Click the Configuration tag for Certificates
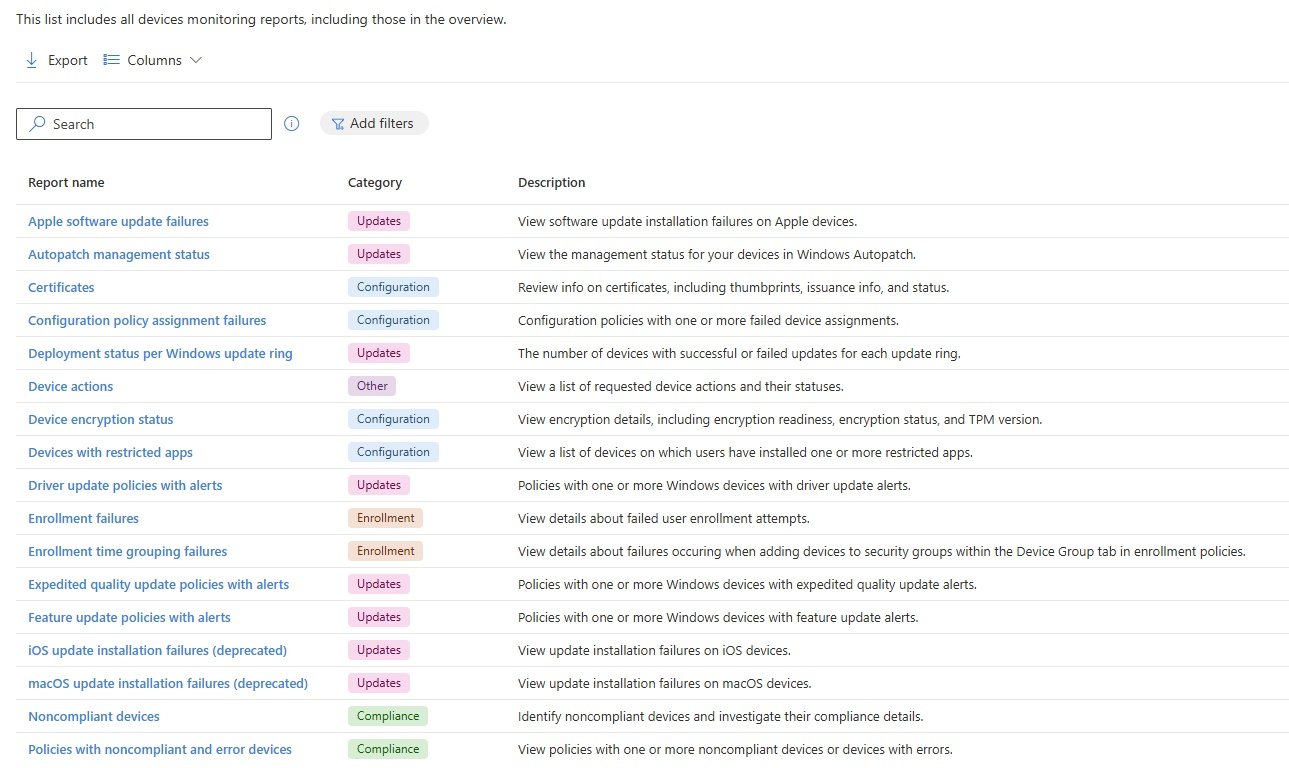The image size is (1289, 768). [x=393, y=287]
